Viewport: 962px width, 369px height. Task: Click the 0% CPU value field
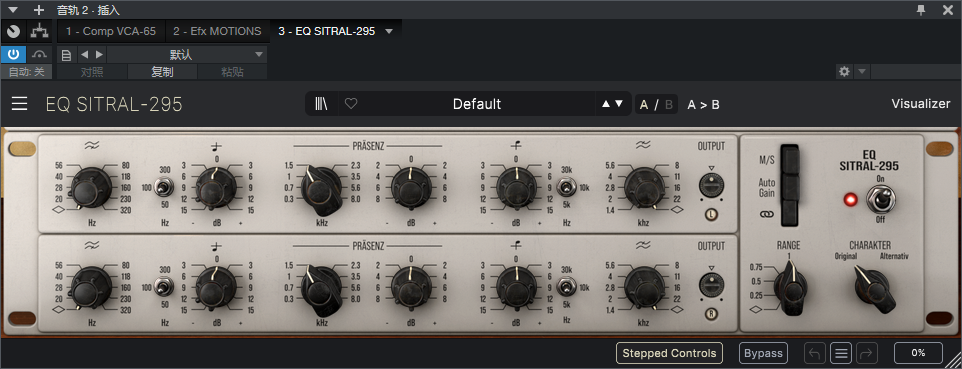tap(918, 353)
